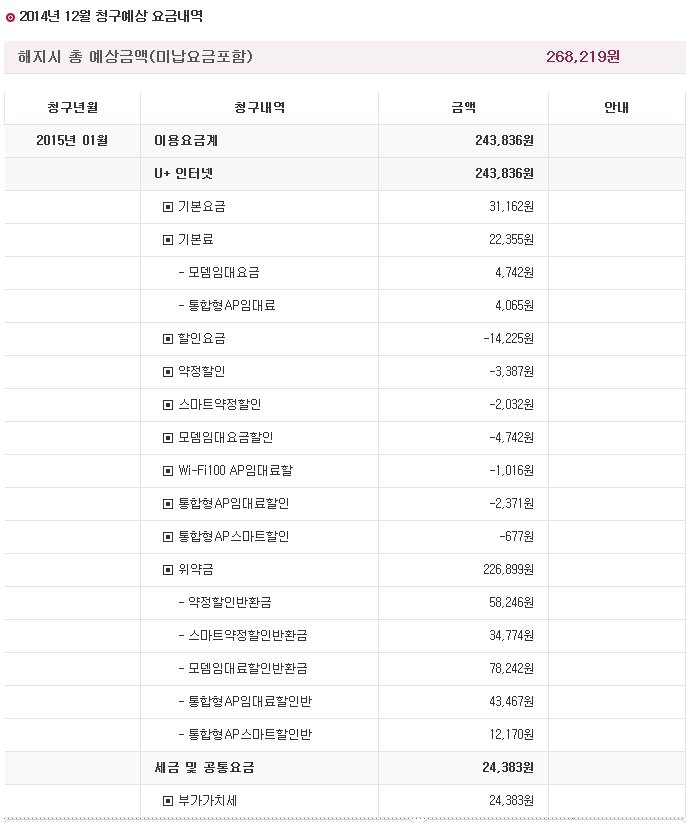The height and width of the screenshot is (823, 687).
Task: Select the 금액 column header
Action: [x=463, y=108]
